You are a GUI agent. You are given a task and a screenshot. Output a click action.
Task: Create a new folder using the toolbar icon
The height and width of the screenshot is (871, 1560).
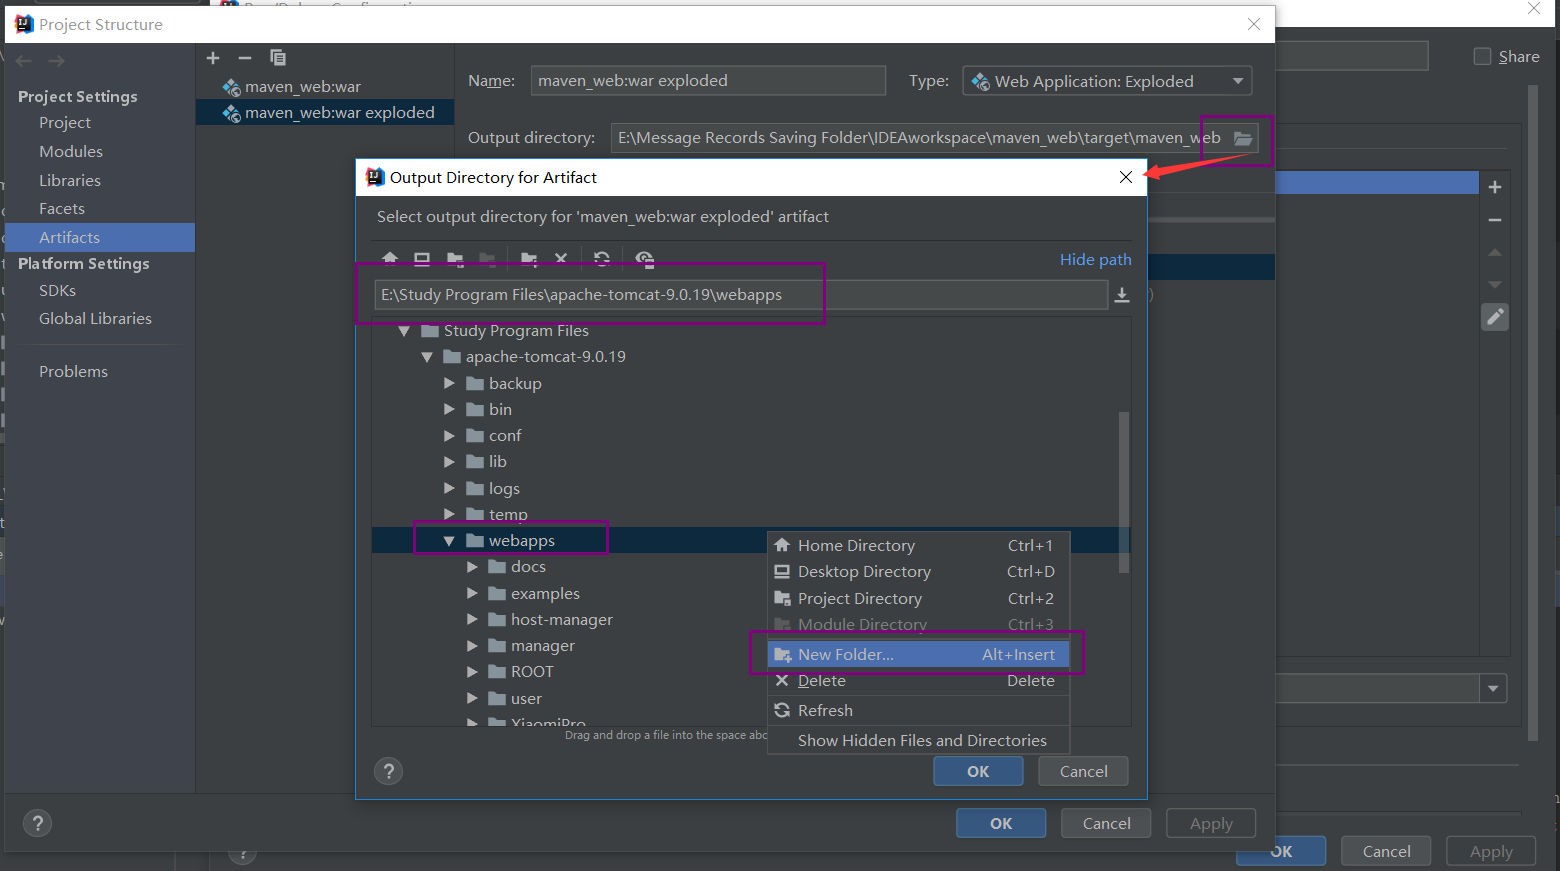(x=528, y=258)
